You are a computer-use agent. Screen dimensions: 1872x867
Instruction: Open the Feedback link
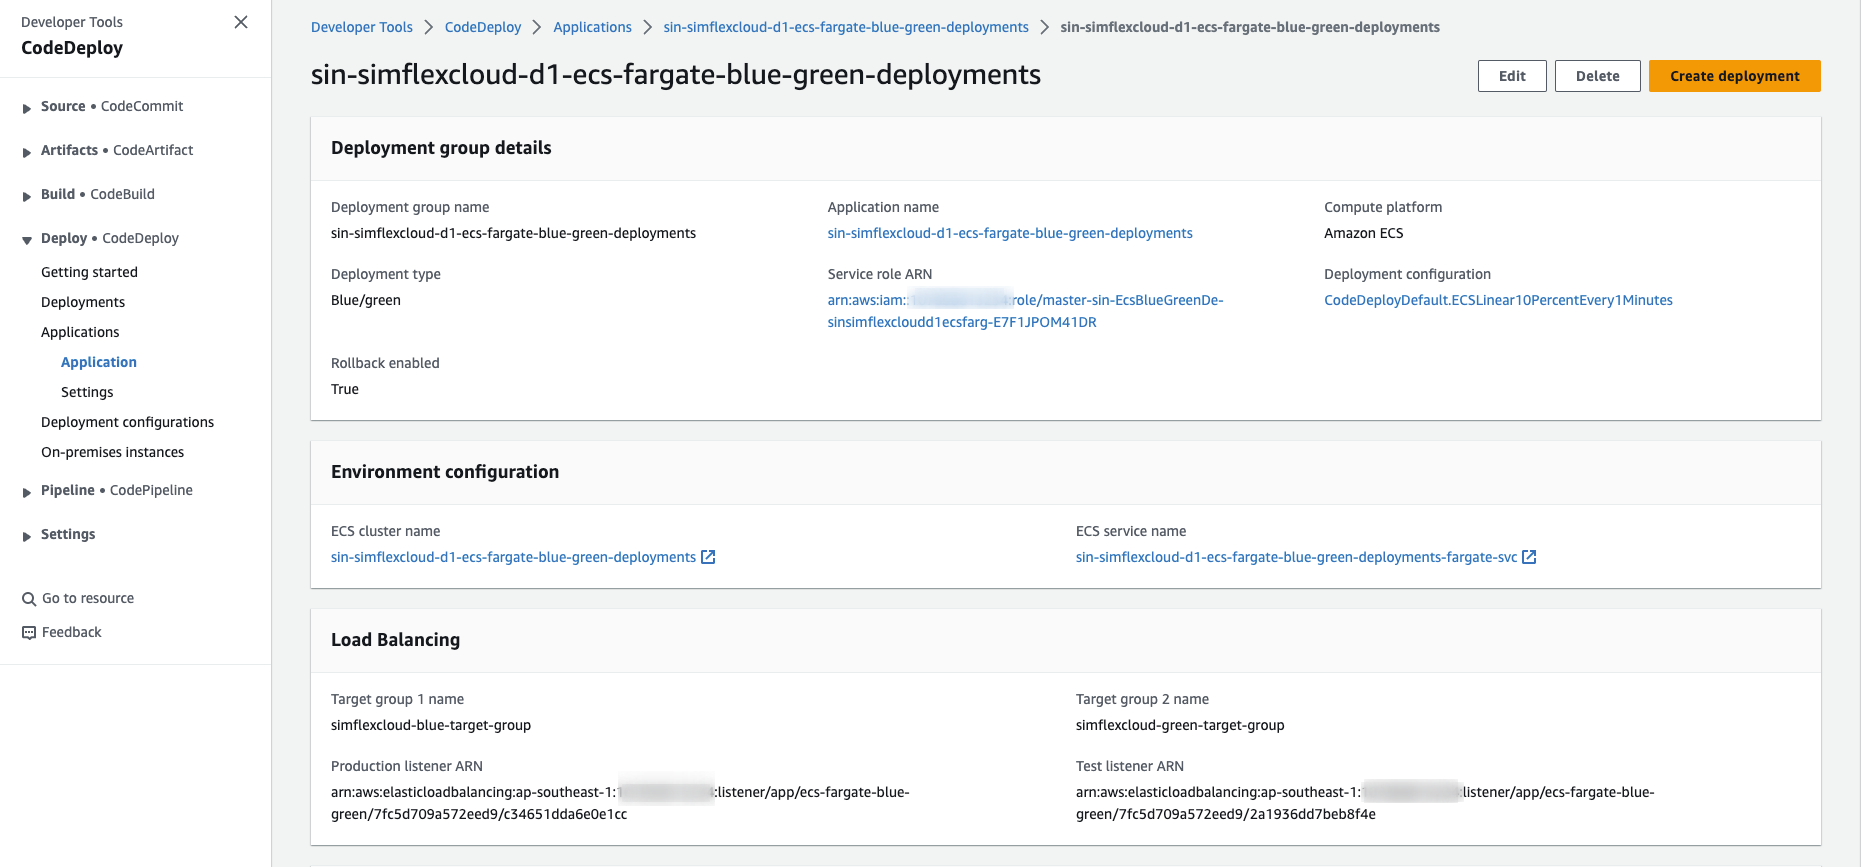pyautogui.click(x=72, y=632)
